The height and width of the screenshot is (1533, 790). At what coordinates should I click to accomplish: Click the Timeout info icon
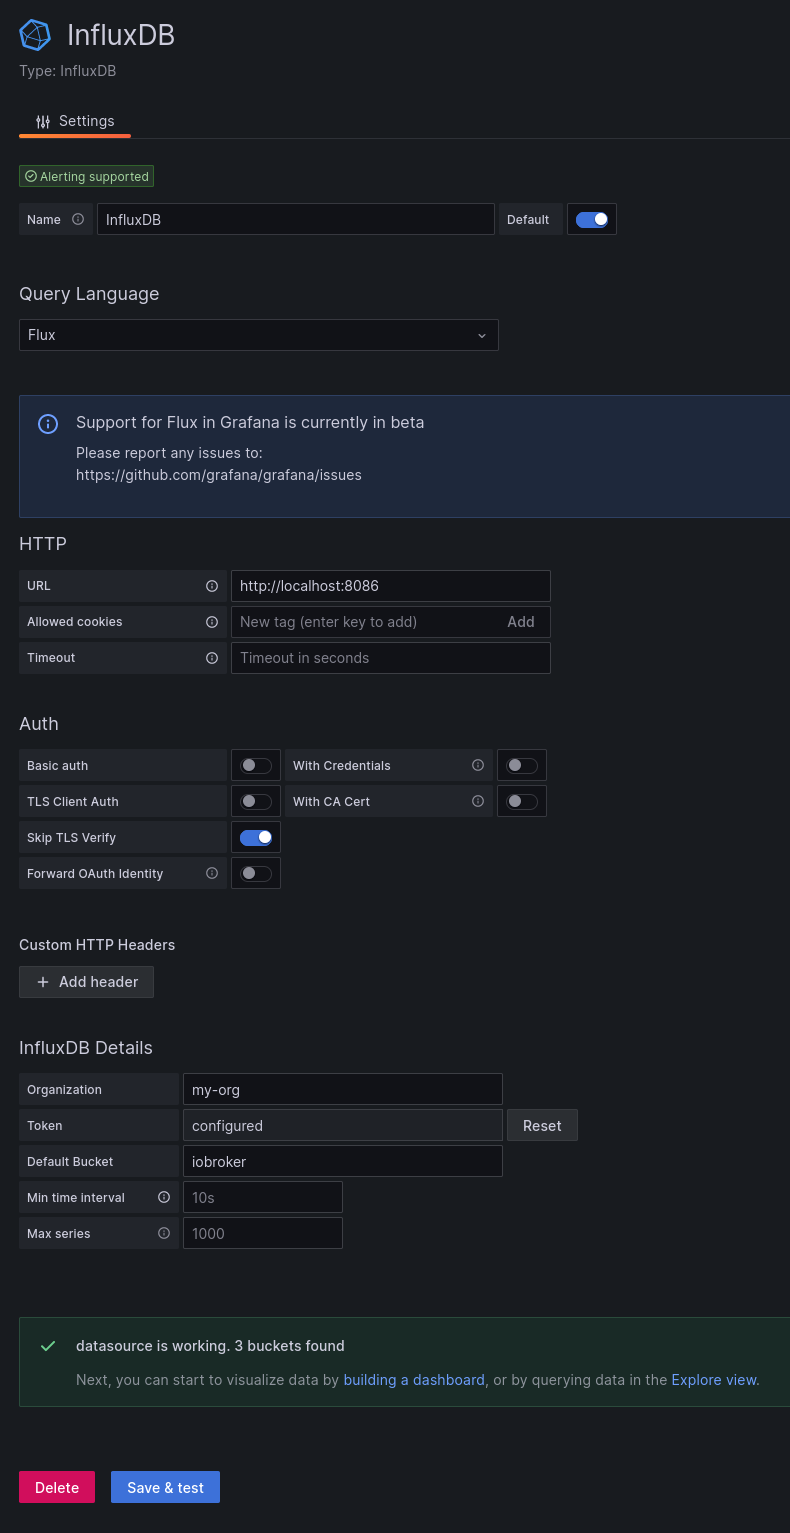pos(212,658)
